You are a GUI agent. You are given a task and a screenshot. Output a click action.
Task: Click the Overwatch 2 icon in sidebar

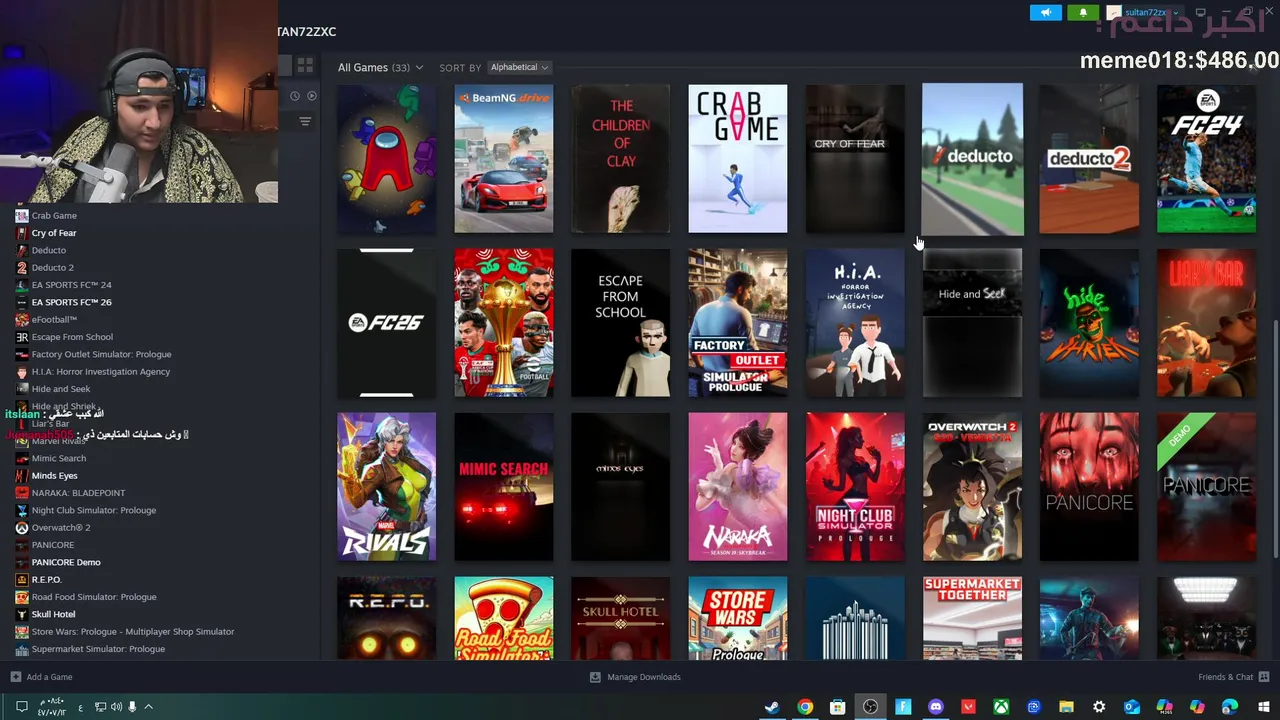(22, 528)
